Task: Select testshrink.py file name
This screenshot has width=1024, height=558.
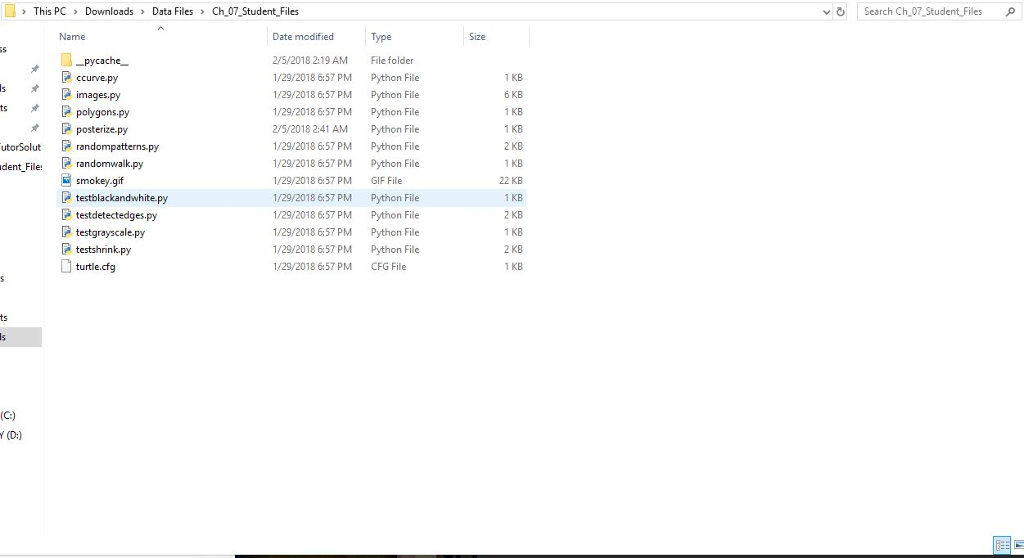Action: pos(103,249)
